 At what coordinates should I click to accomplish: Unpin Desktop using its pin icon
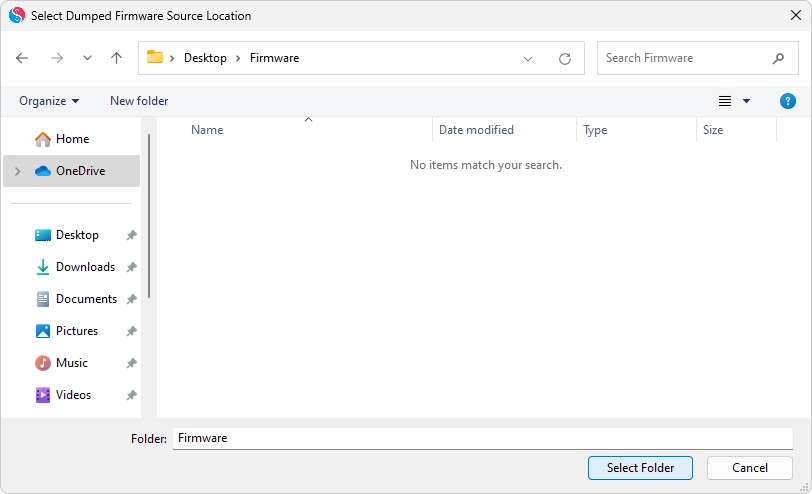pos(131,236)
